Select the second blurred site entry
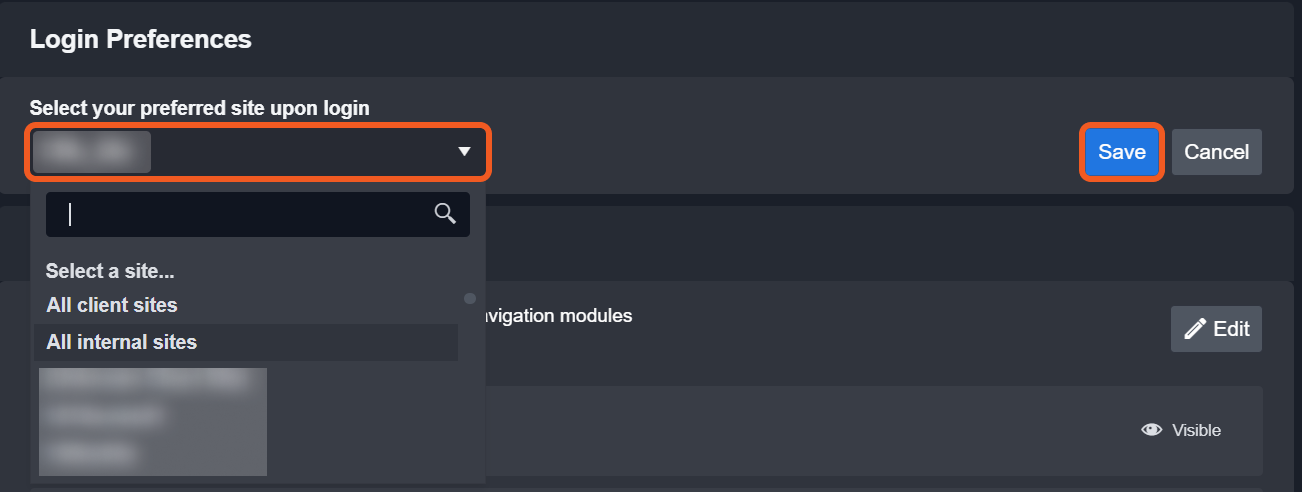Viewport: 1302px width, 492px height. (110, 415)
